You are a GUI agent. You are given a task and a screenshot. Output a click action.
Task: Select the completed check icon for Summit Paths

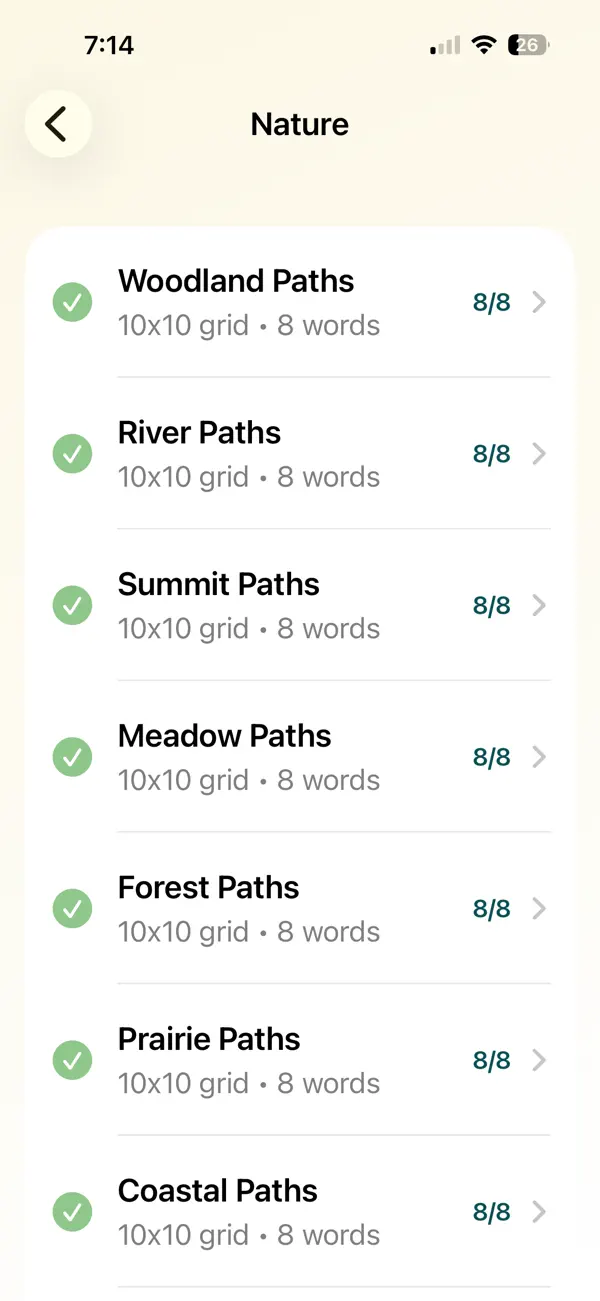pos(72,606)
